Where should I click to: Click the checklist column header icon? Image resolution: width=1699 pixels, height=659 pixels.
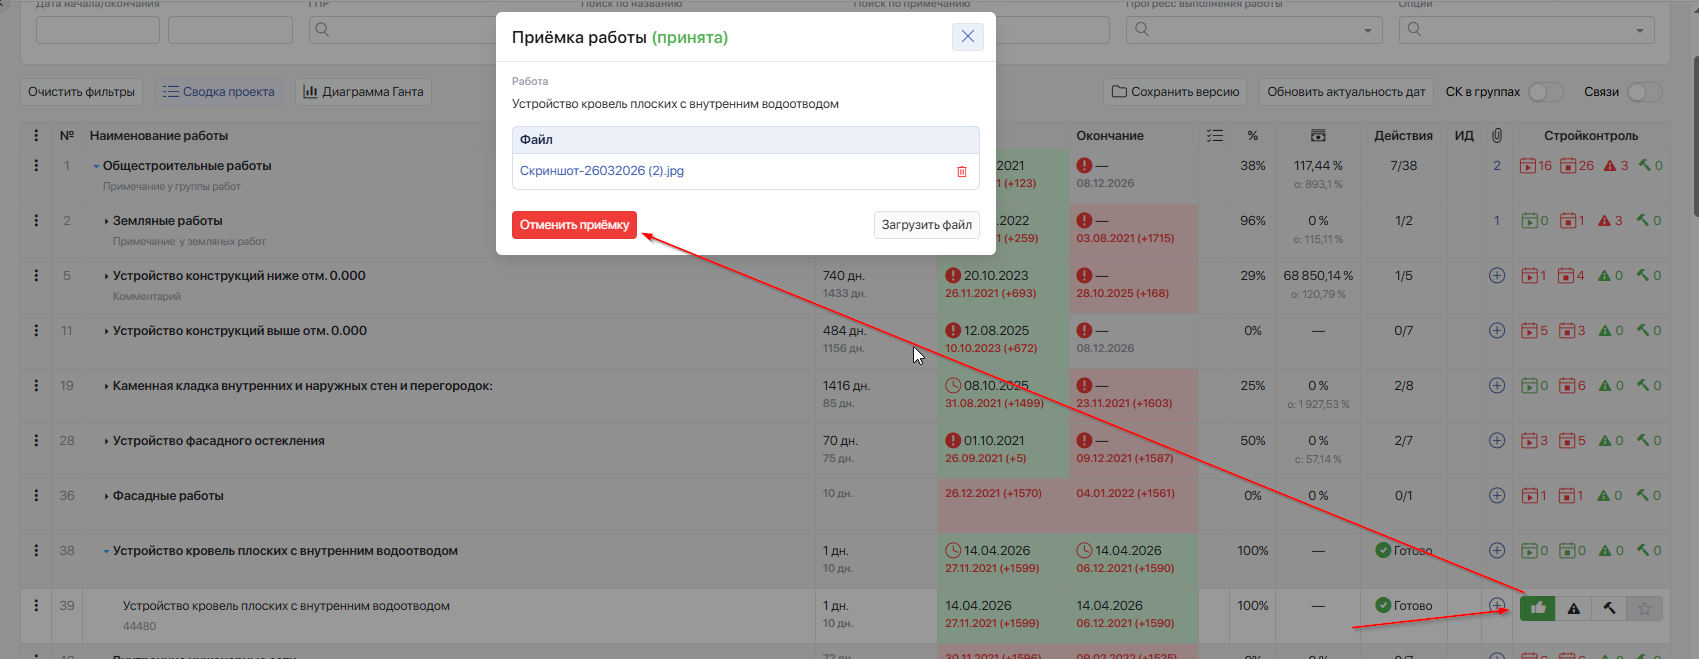coord(1215,135)
